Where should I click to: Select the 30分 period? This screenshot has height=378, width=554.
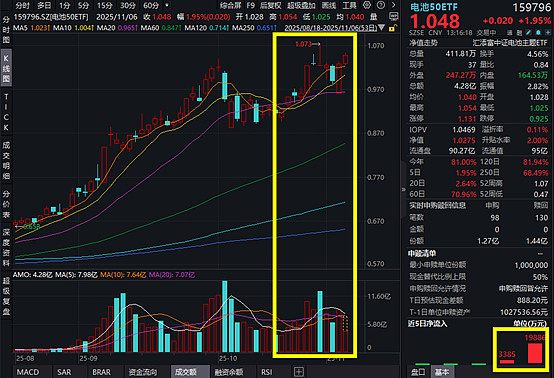[x=128, y=5]
